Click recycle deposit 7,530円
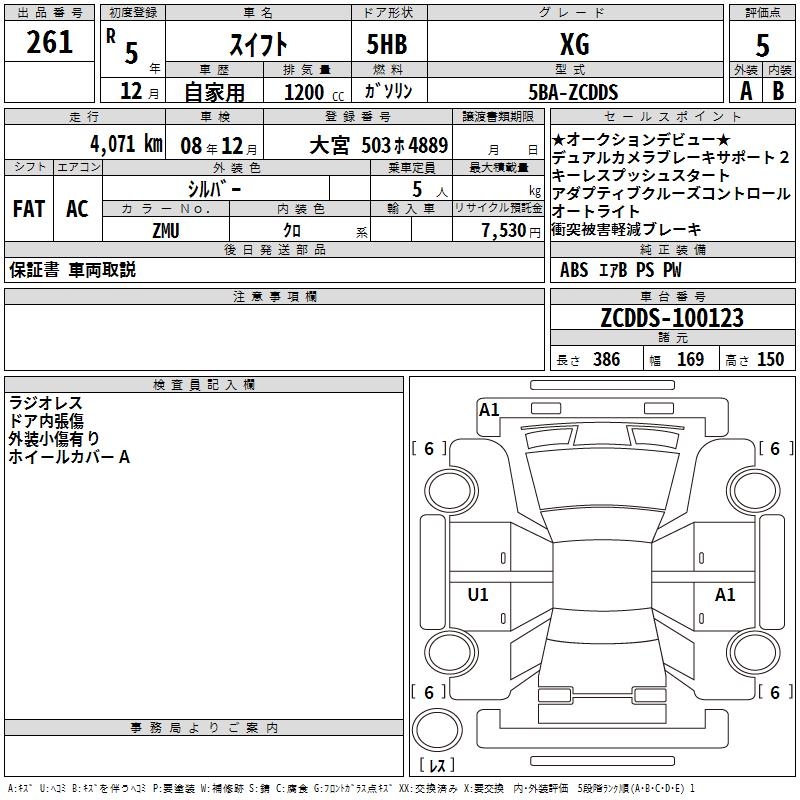Viewport: 800px width, 800px height. [511, 231]
